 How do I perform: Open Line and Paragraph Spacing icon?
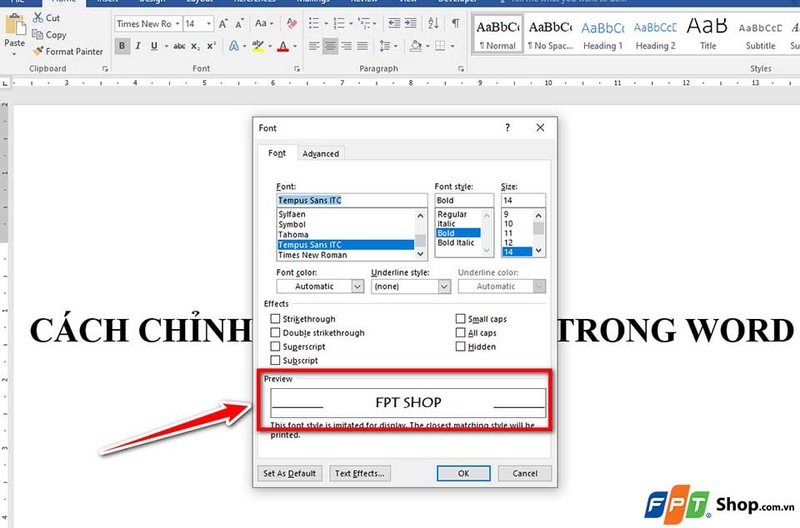(385, 46)
